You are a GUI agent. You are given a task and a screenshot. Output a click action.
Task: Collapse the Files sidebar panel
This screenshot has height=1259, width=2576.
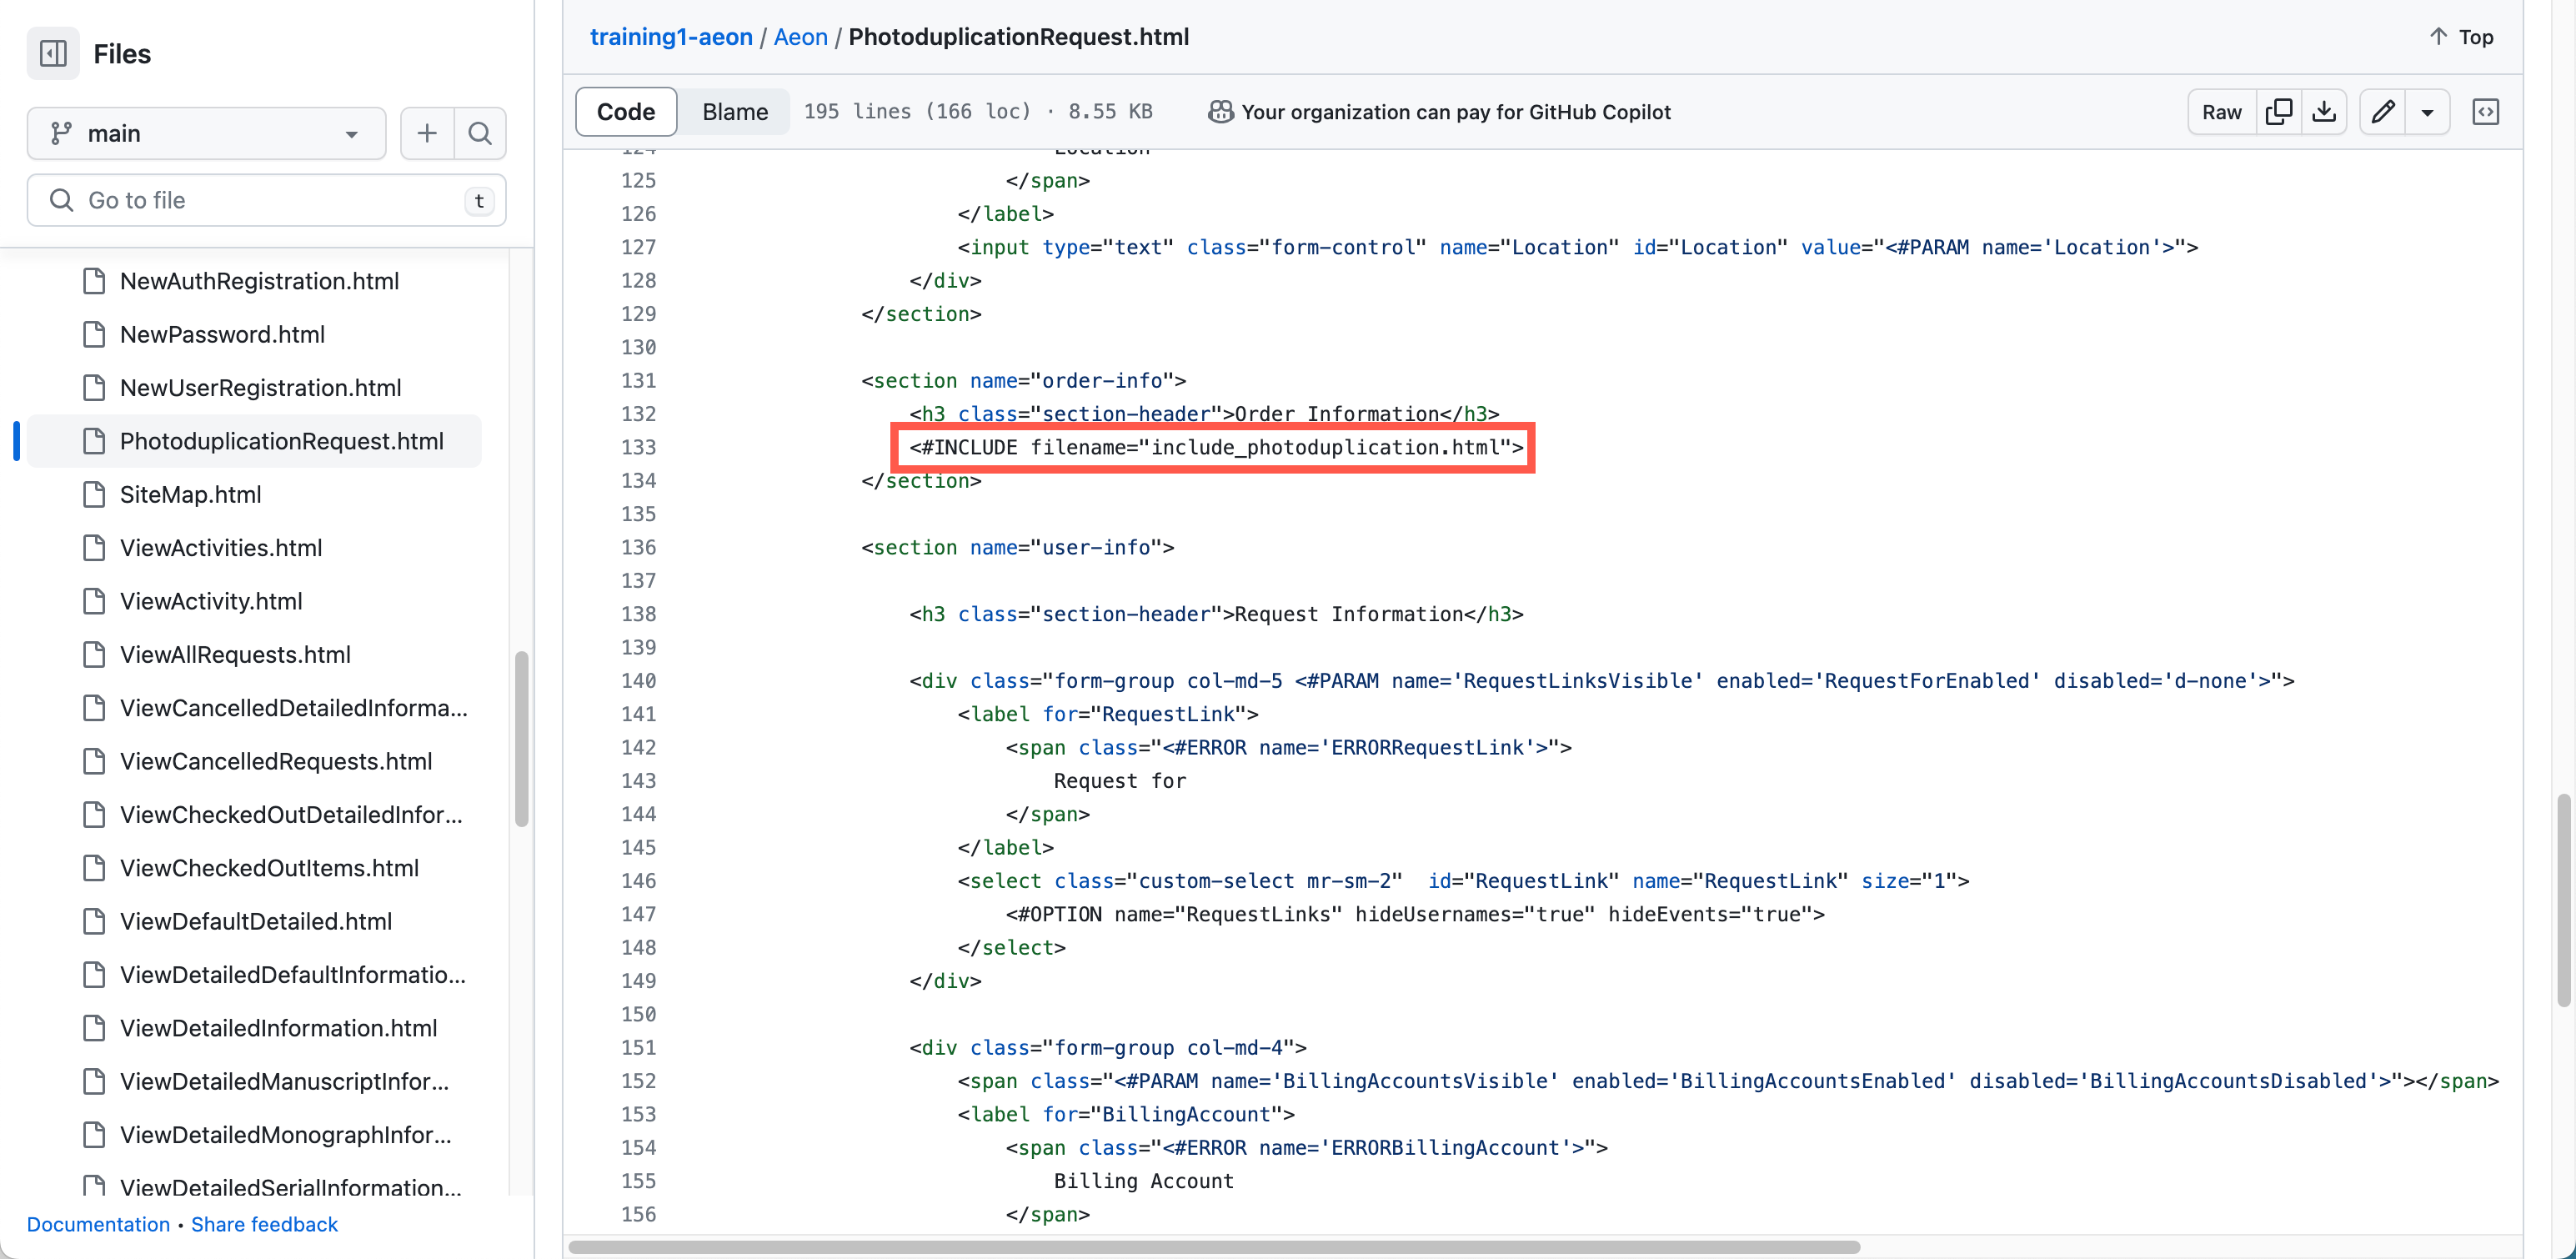(53, 53)
